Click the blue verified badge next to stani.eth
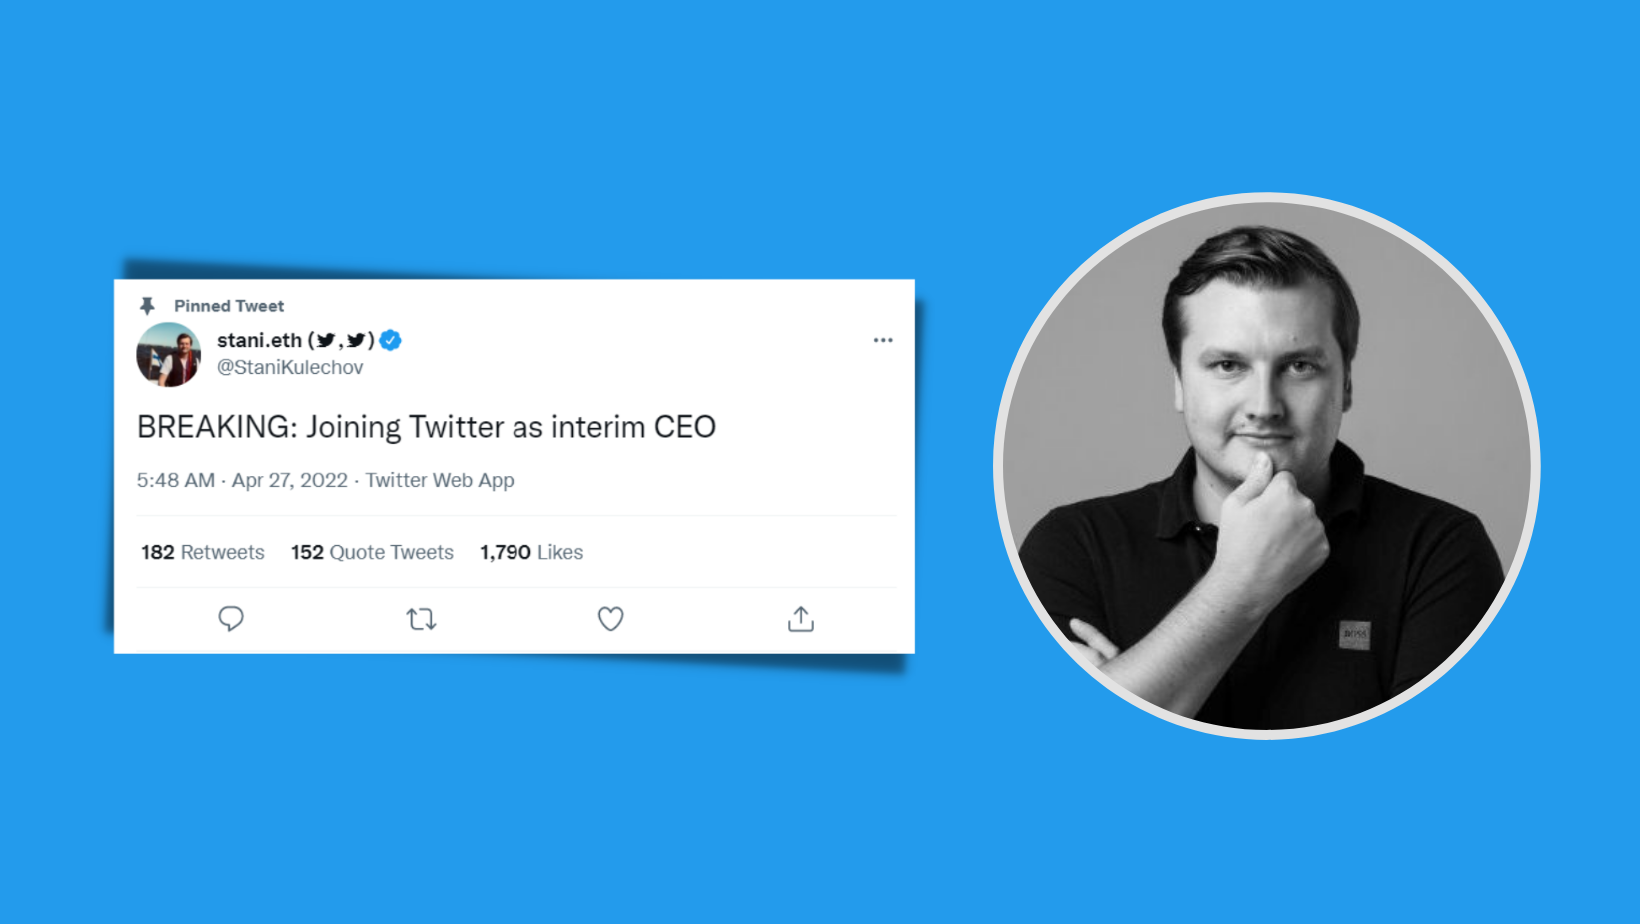 [391, 340]
